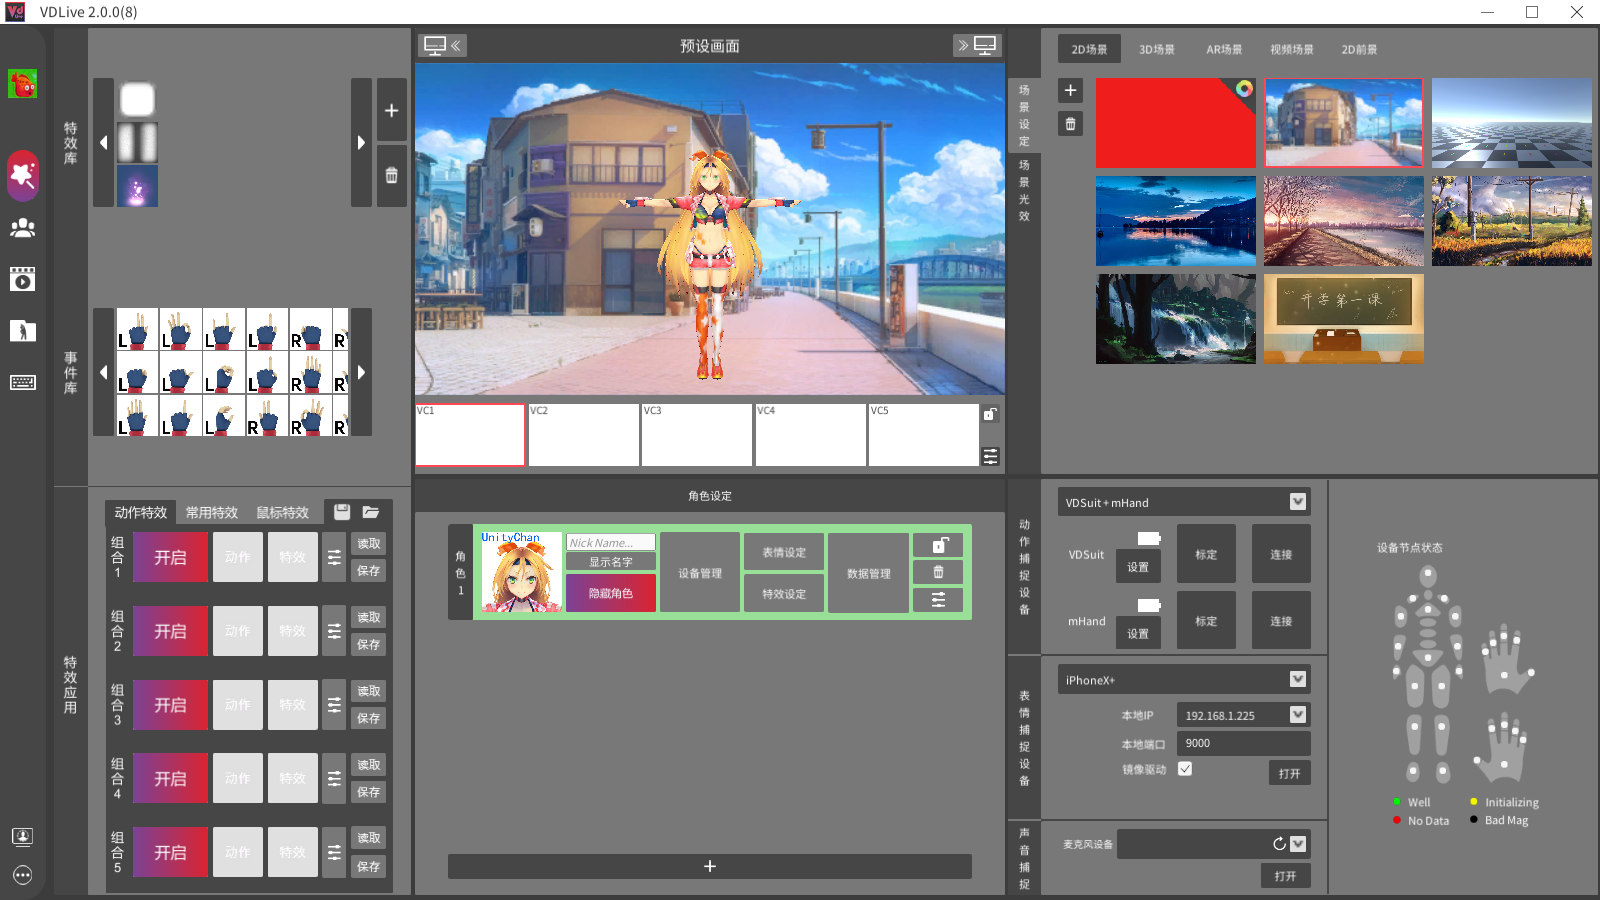This screenshot has height=900, width=1600.
Task: Switch to AR场景 tab
Action: [x=1224, y=49]
